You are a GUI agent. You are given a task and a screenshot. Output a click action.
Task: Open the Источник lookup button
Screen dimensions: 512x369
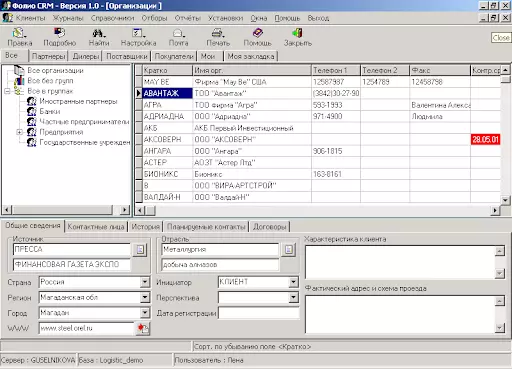tap(140, 249)
